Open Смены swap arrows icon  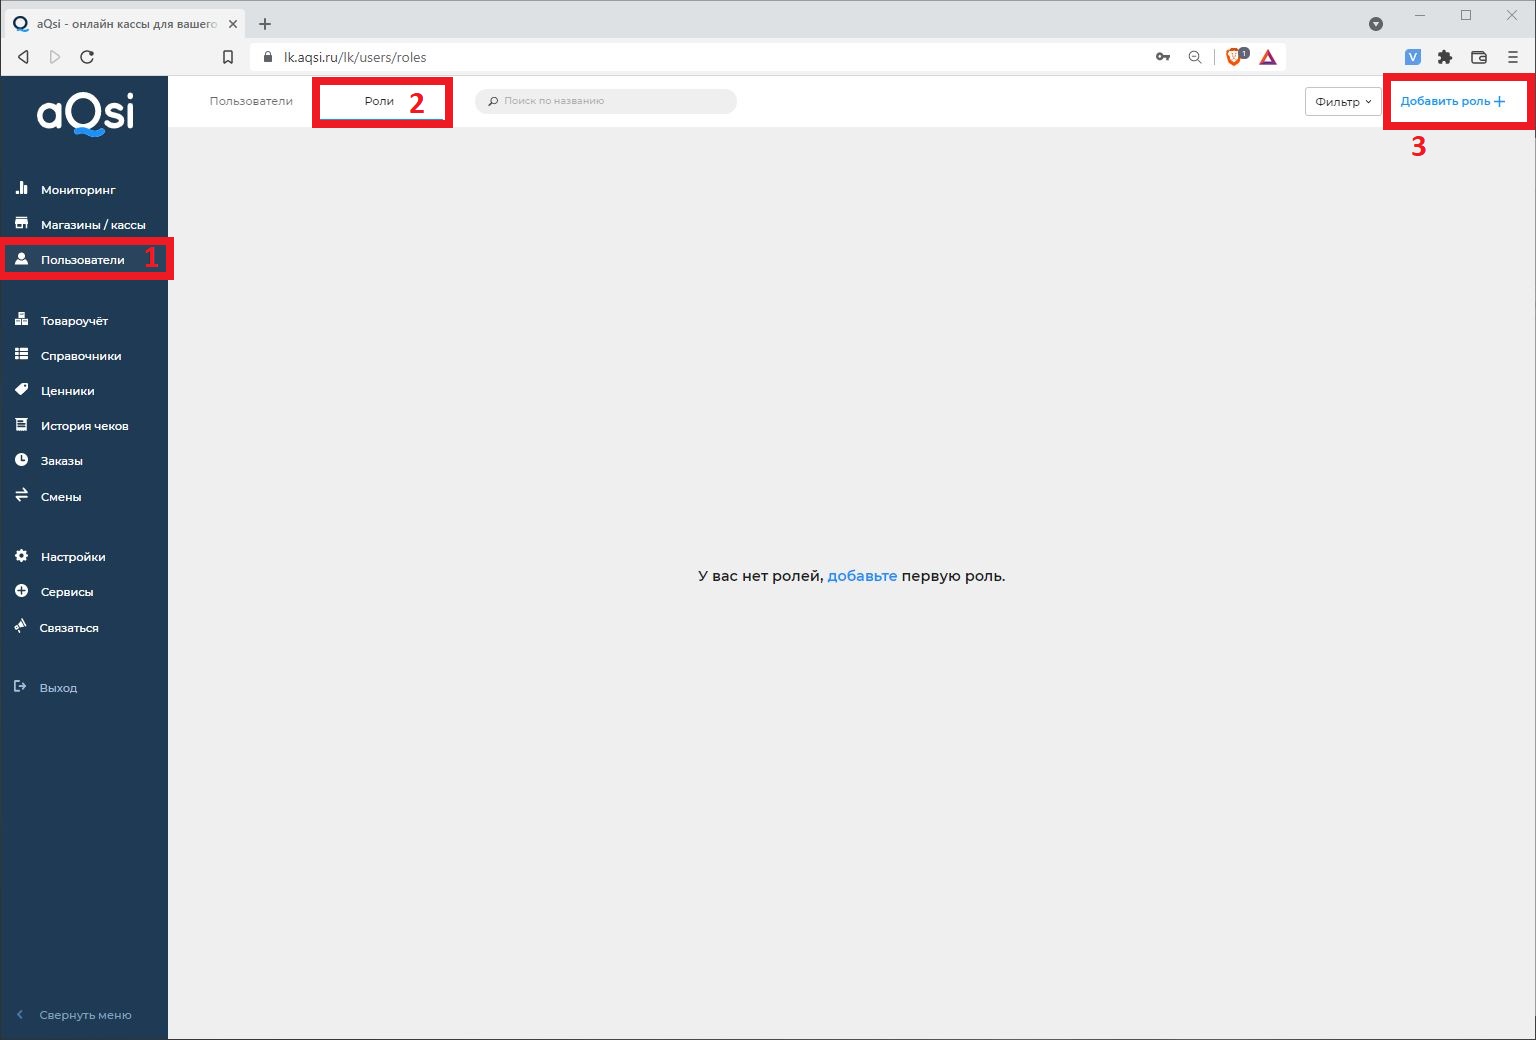pyautogui.click(x=21, y=495)
